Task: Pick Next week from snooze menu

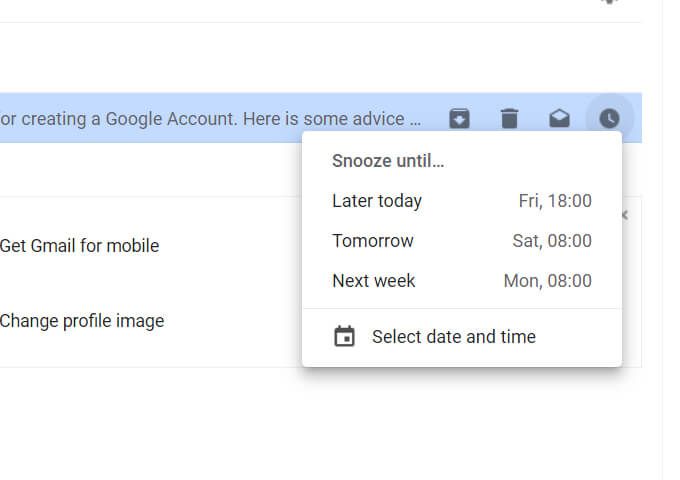Action: point(462,281)
